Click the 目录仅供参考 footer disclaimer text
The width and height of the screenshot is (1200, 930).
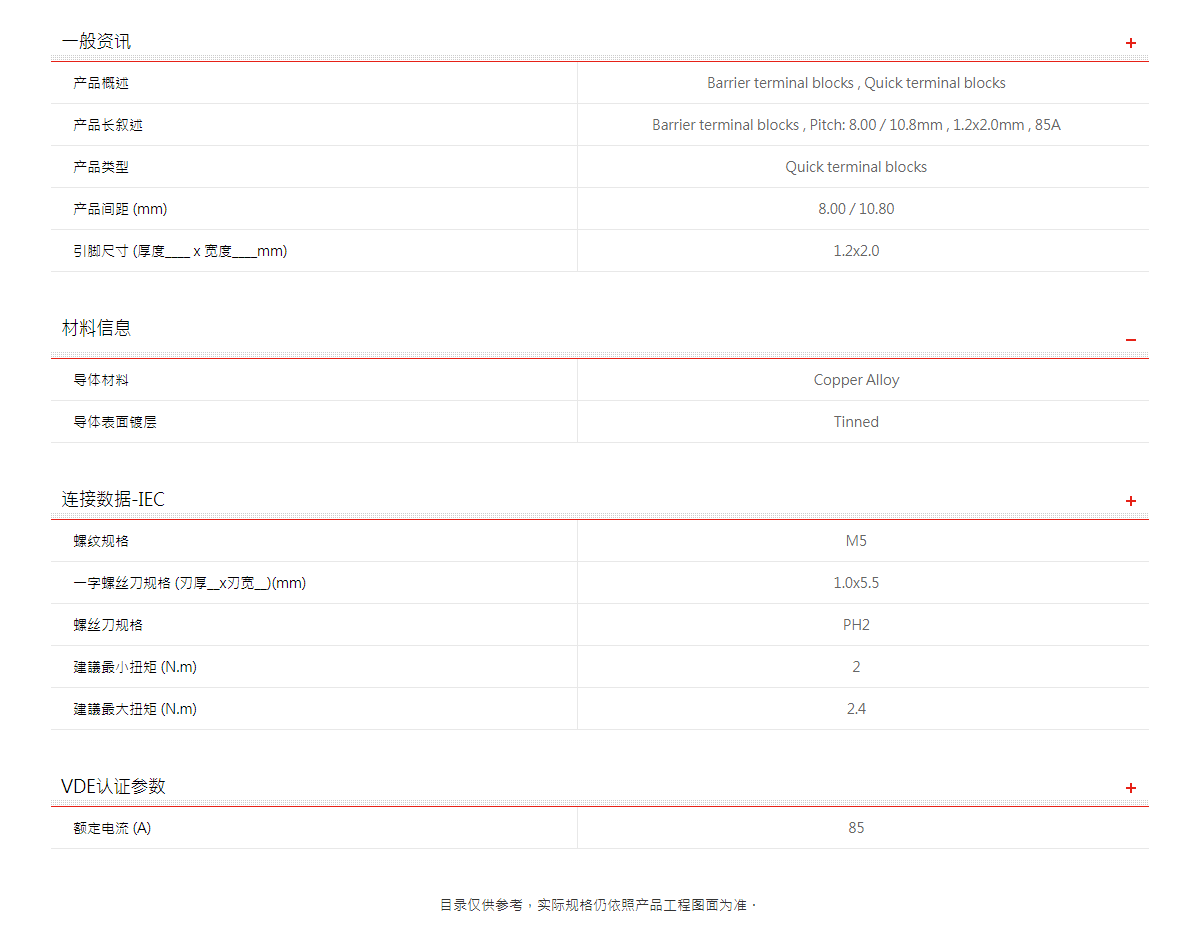click(x=599, y=905)
